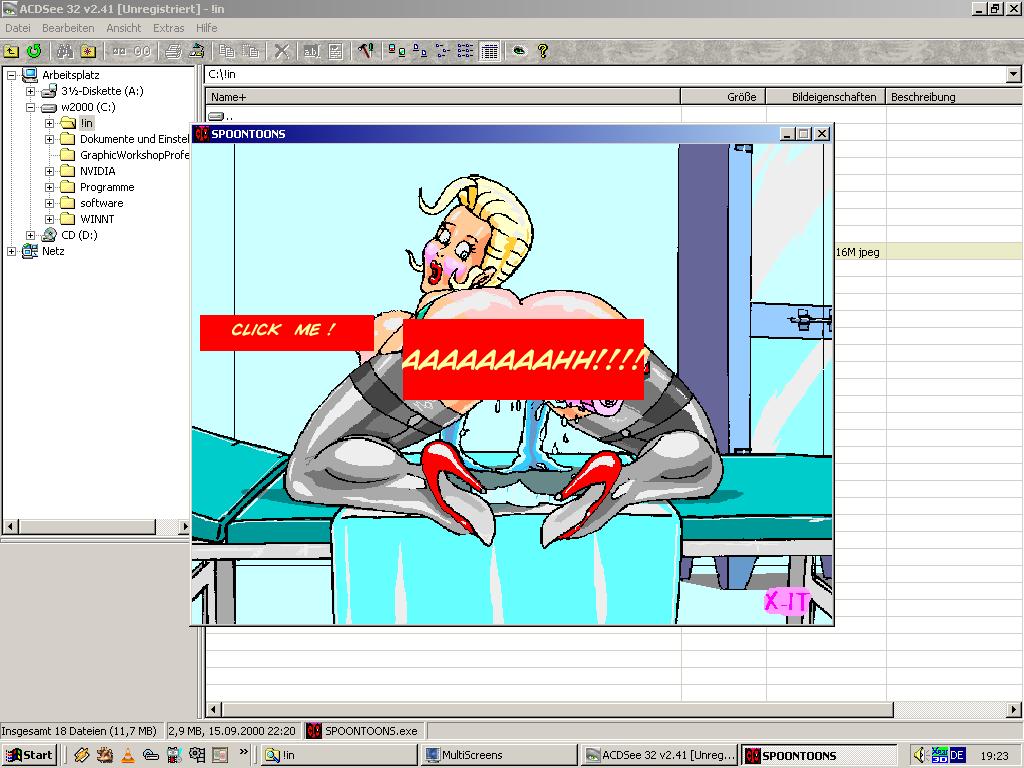Expand the CD (D:) drive node
Screen dimensions: 1024x768
pyautogui.click(x=31, y=235)
